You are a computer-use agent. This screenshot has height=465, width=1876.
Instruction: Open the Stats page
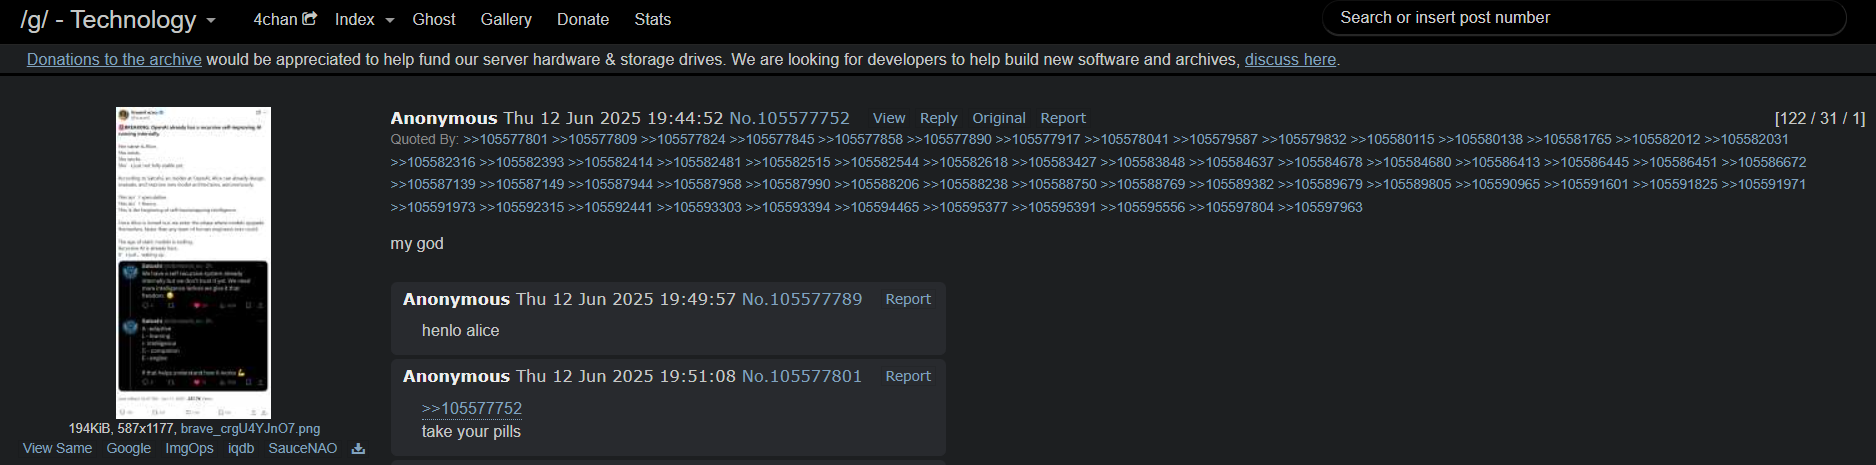653,19
